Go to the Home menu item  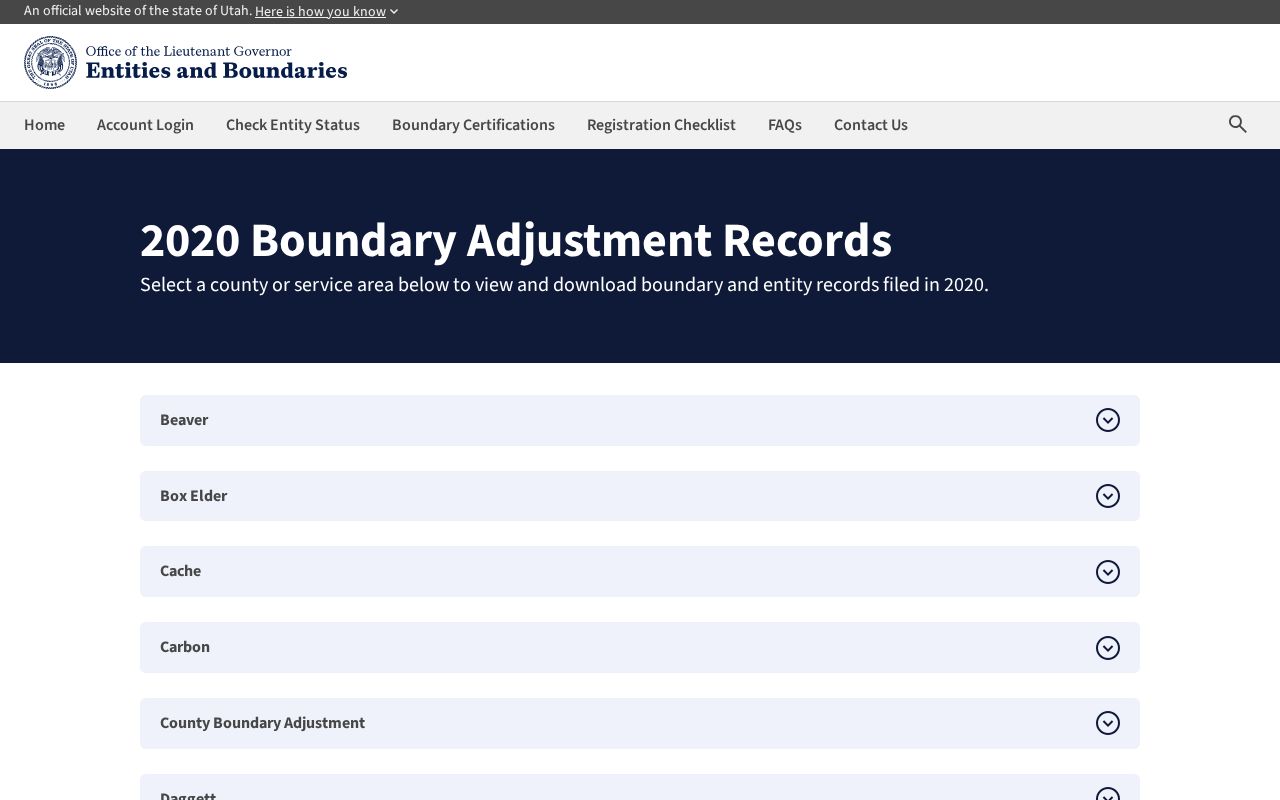(44, 125)
